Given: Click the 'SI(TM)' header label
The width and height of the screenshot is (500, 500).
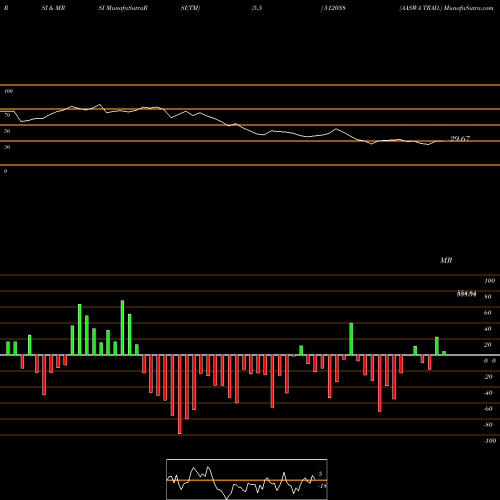Looking at the screenshot, I should coord(190,8).
